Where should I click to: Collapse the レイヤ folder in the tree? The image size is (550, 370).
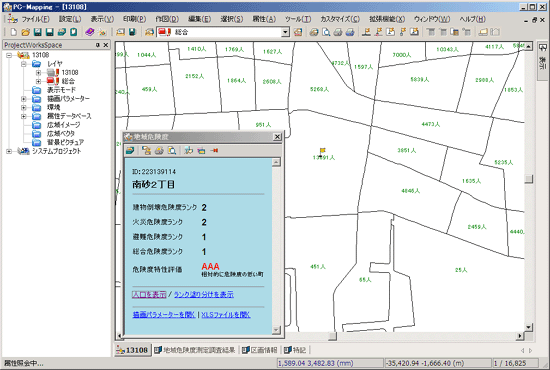(x=24, y=64)
